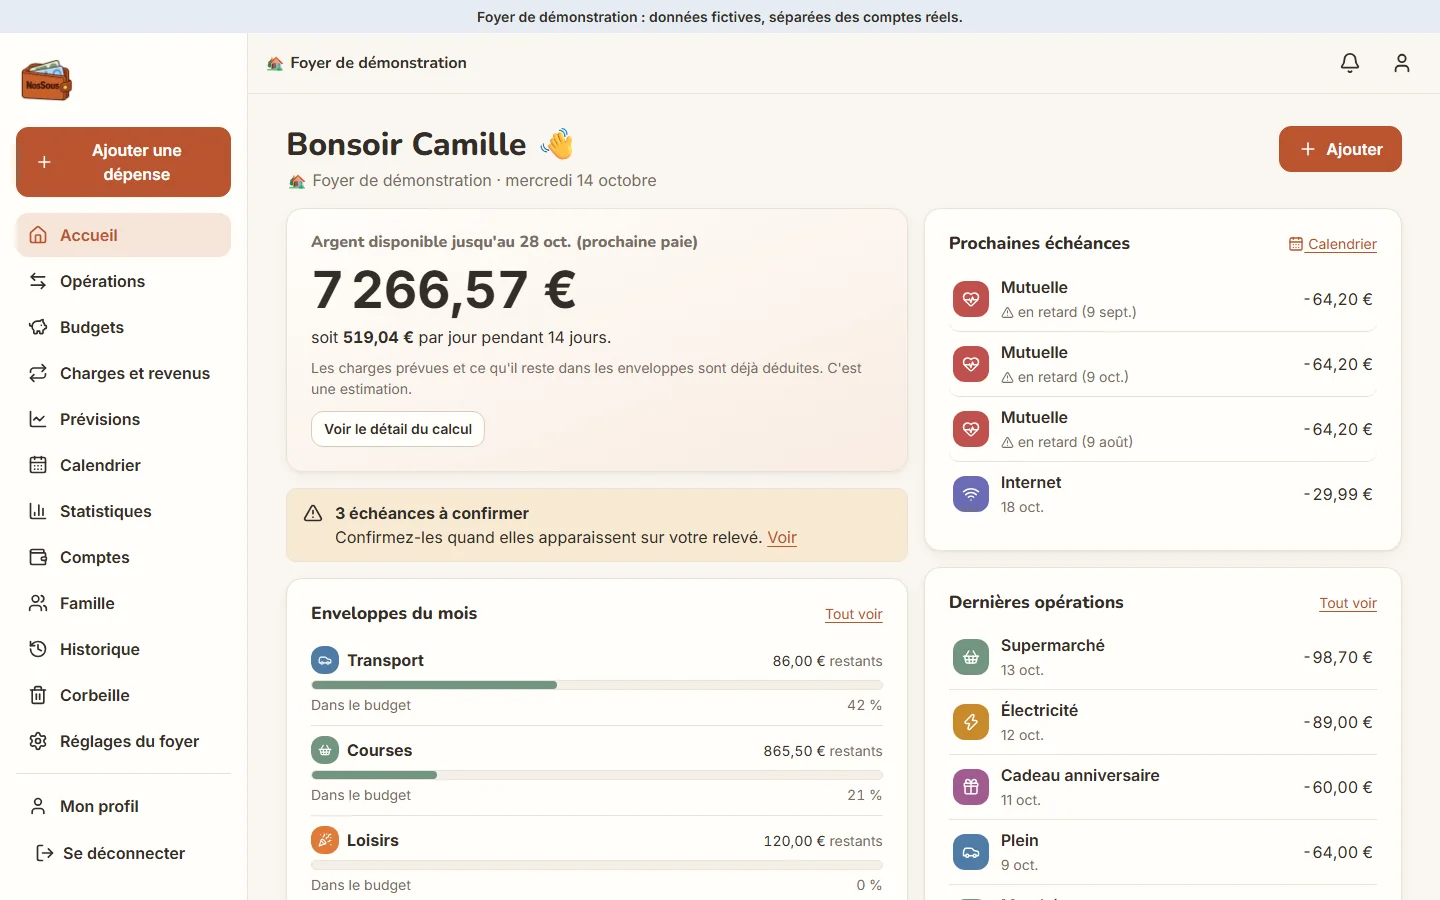Open the Calendrier link in Prochaines échéances
This screenshot has height=900, width=1440.
(x=1333, y=244)
